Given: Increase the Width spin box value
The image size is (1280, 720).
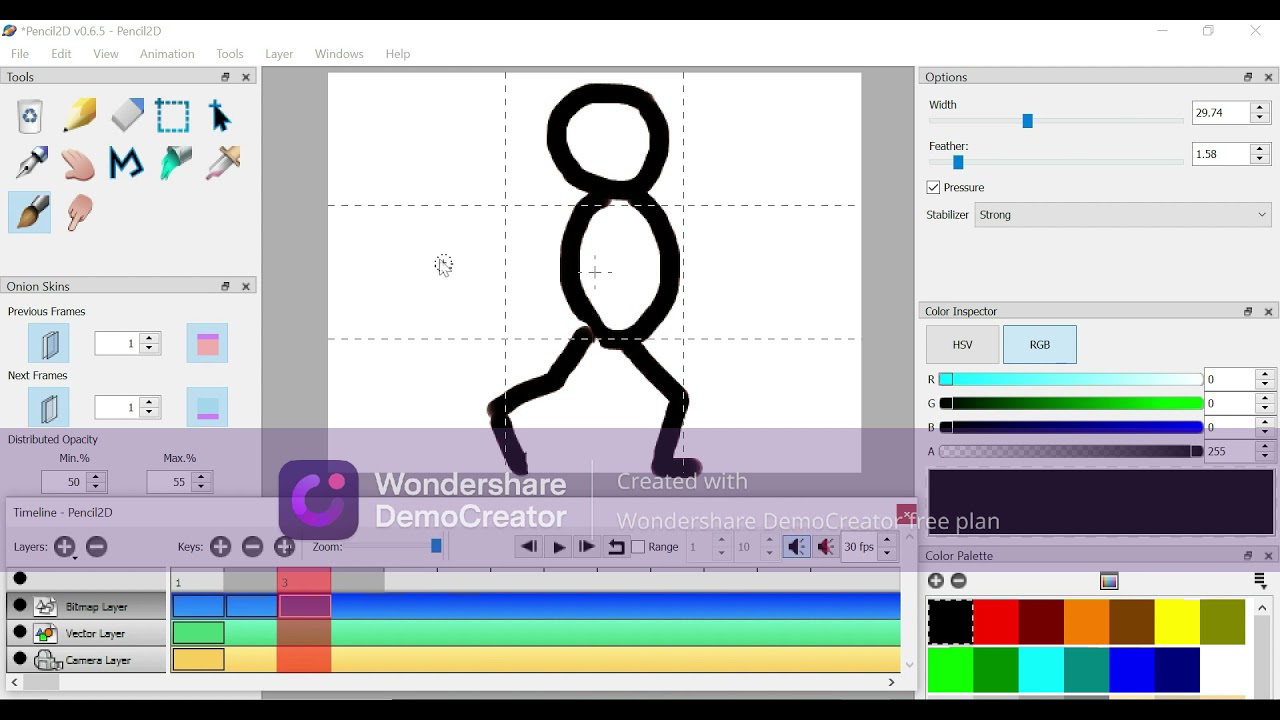Looking at the screenshot, I should click(x=1260, y=107).
